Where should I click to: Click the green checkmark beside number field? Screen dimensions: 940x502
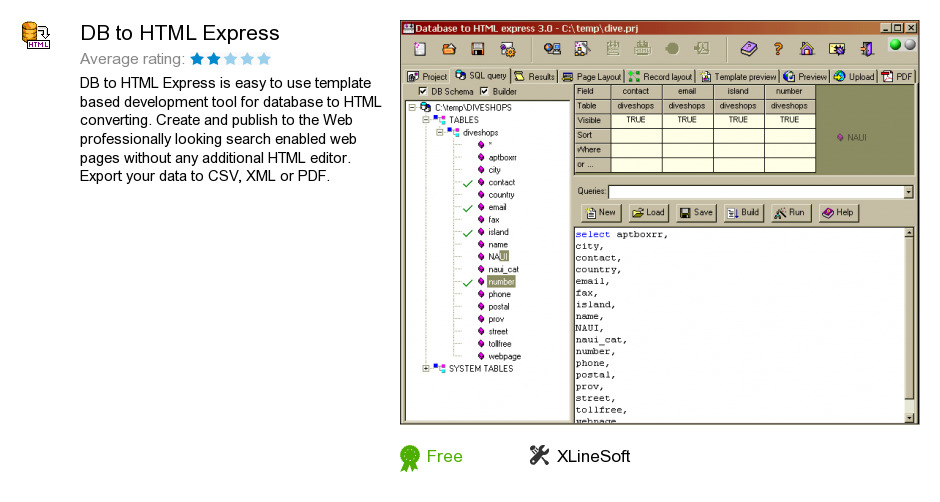pos(468,282)
